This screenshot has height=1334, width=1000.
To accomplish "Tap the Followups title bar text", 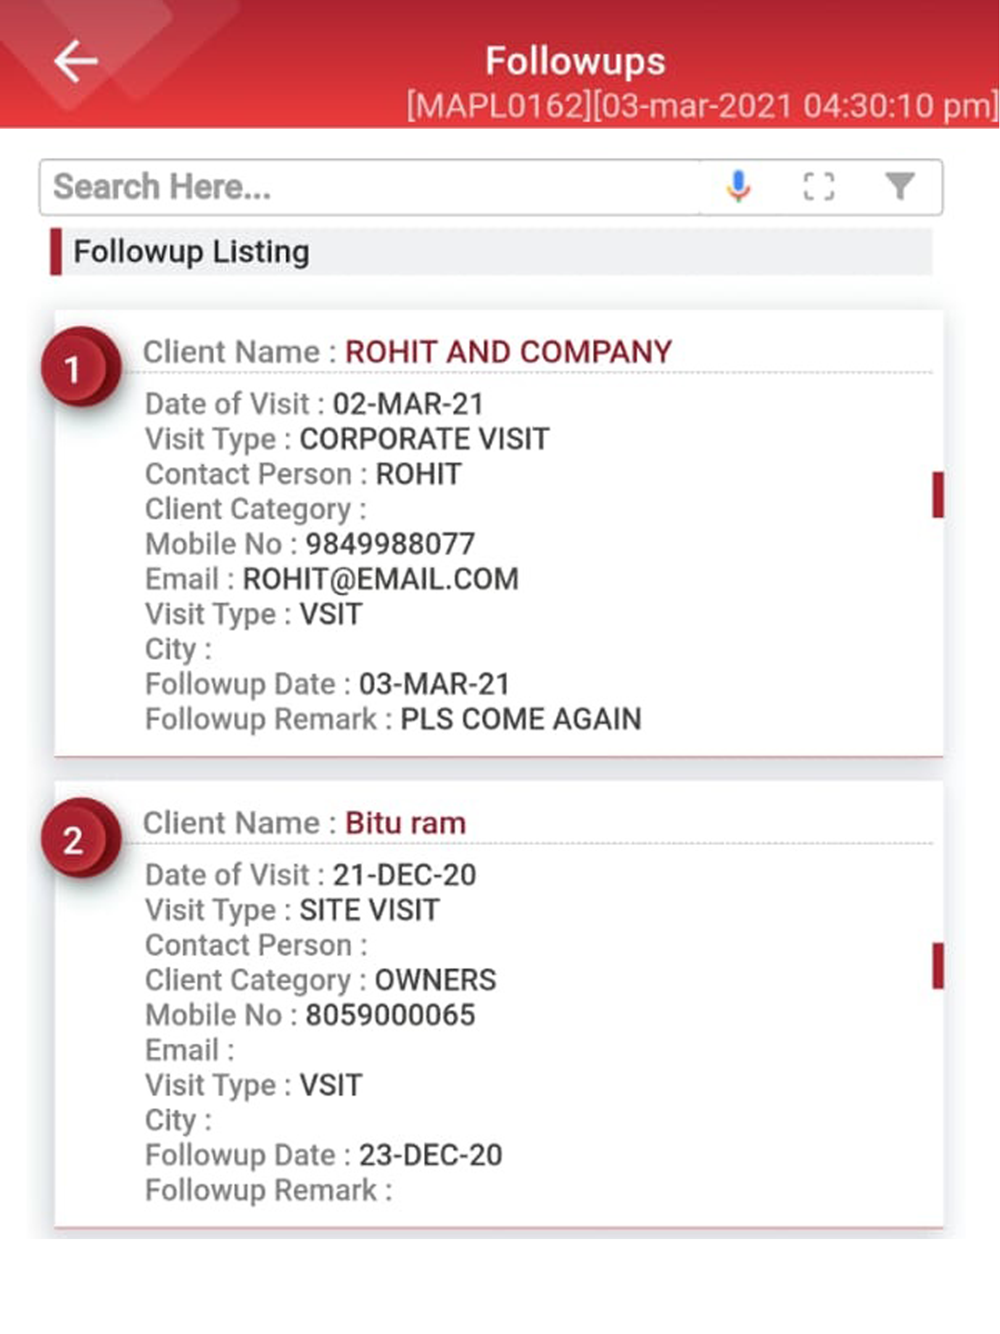I will pos(575,61).
